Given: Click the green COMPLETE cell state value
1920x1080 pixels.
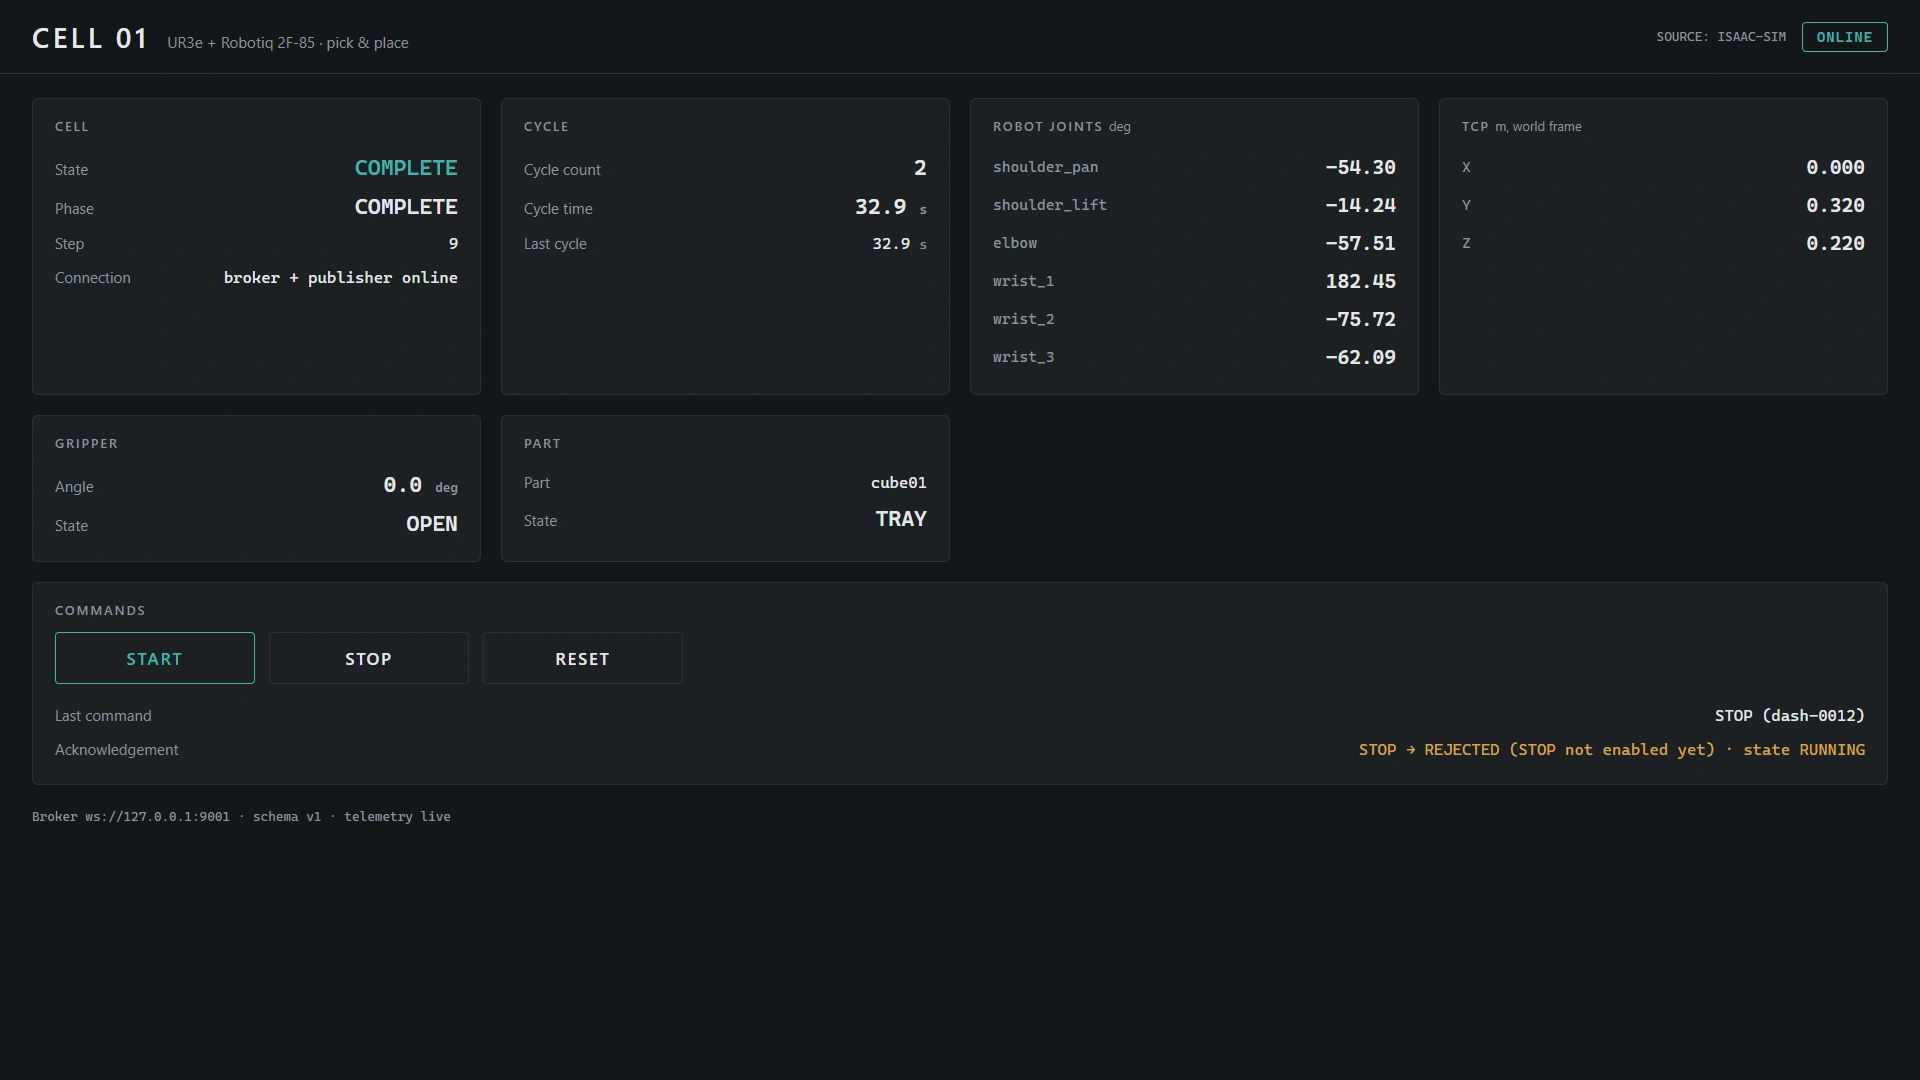Looking at the screenshot, I should click(x=406, y=168).
